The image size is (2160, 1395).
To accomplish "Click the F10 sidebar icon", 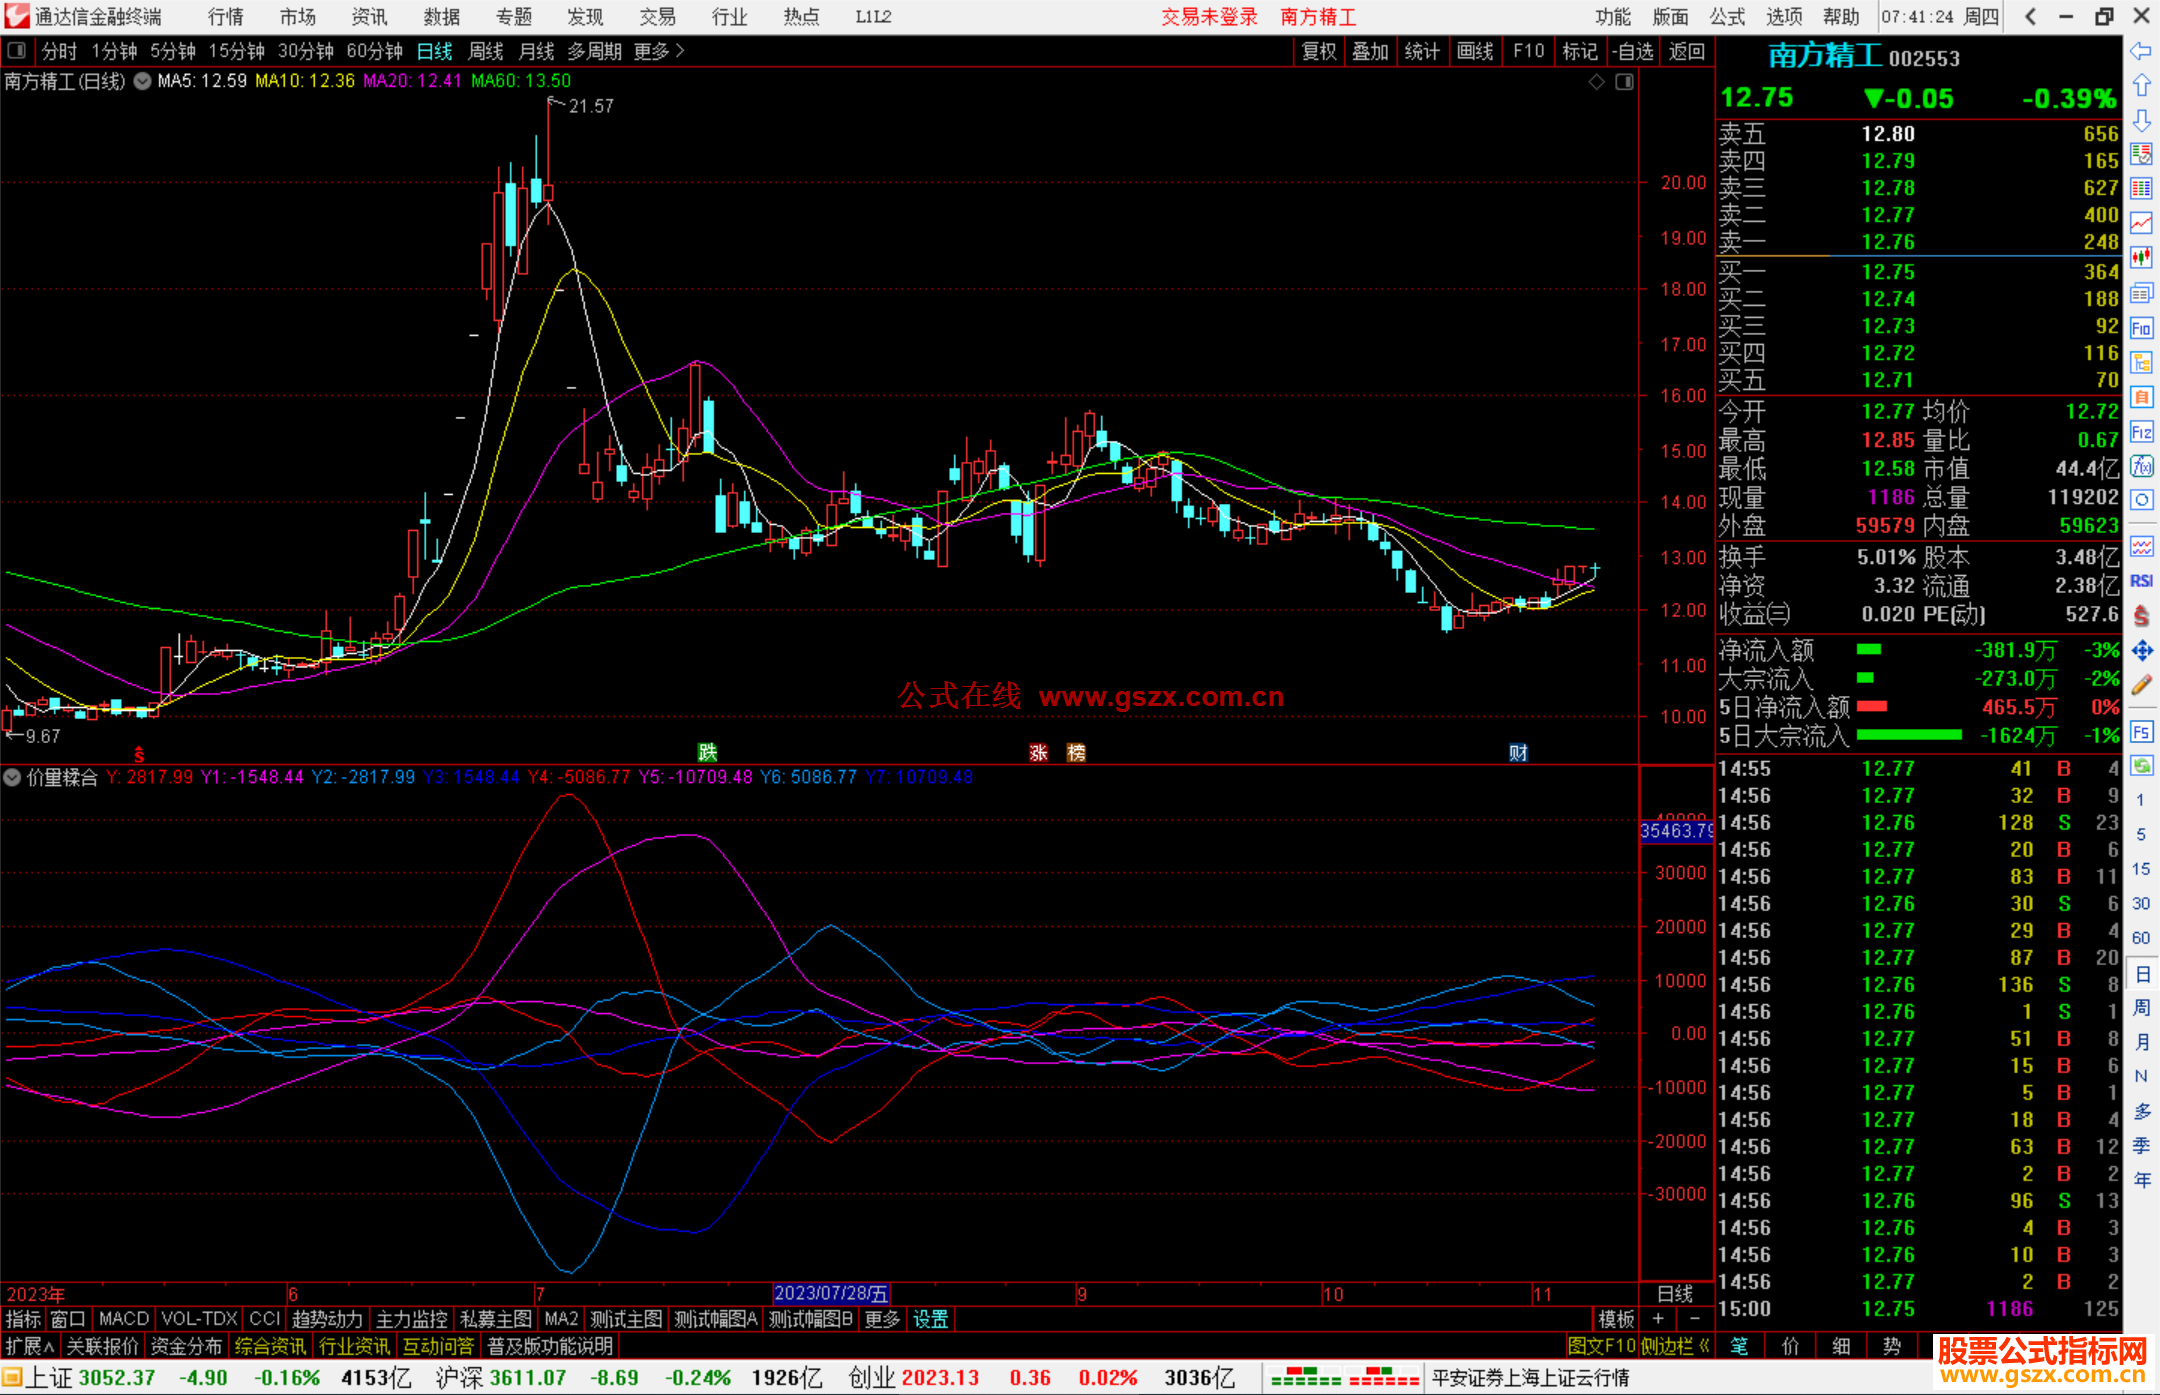I will point(2141,328).
